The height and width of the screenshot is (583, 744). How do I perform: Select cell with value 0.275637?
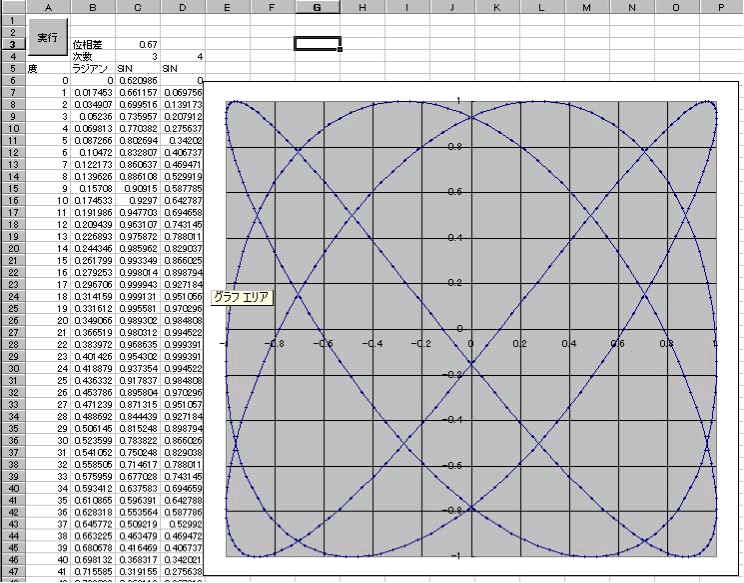pos(182,129)
